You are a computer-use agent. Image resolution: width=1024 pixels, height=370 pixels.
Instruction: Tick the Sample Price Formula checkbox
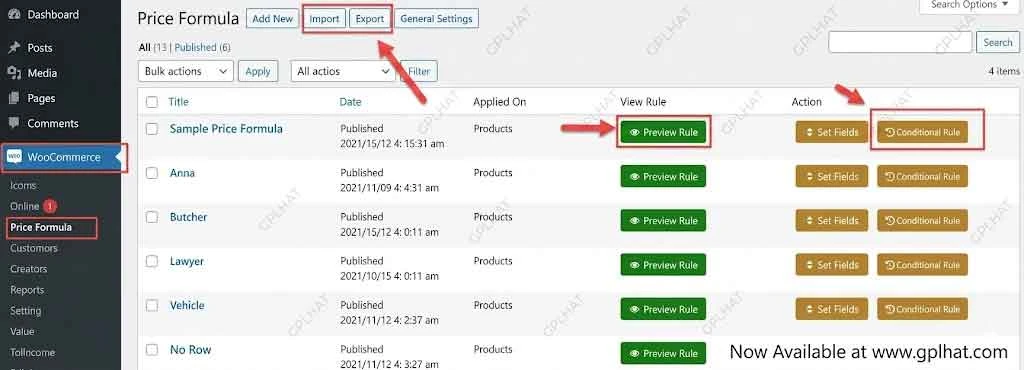tap(152, 129)
